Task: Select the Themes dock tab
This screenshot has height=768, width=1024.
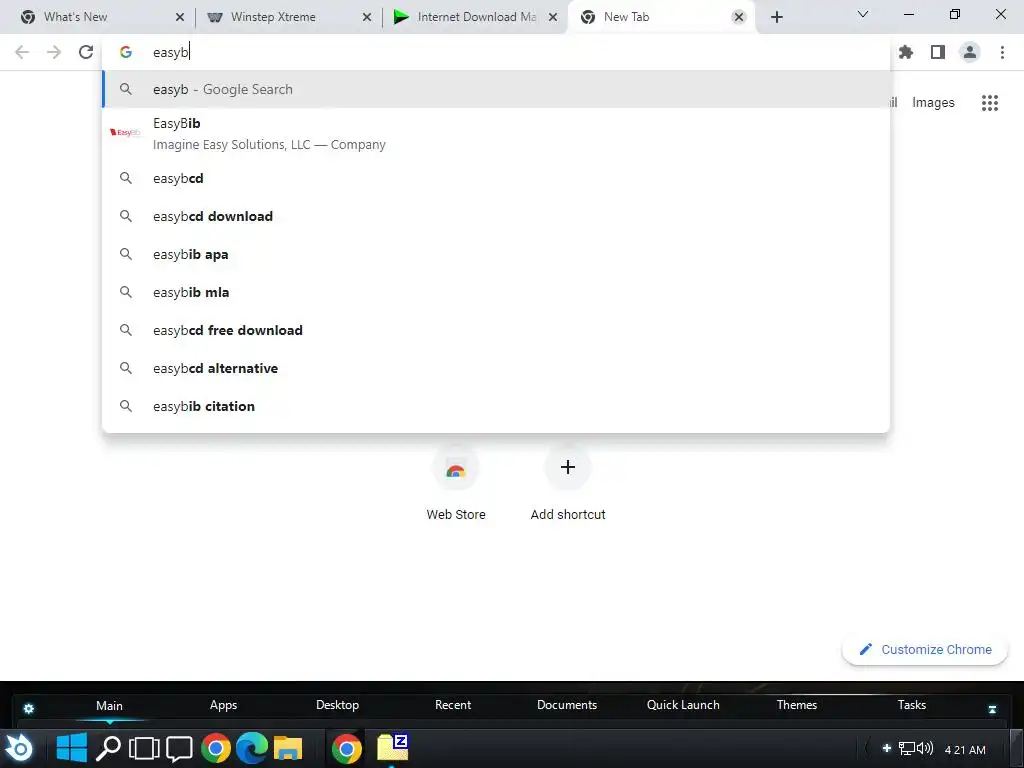Action: click(797, 705)
